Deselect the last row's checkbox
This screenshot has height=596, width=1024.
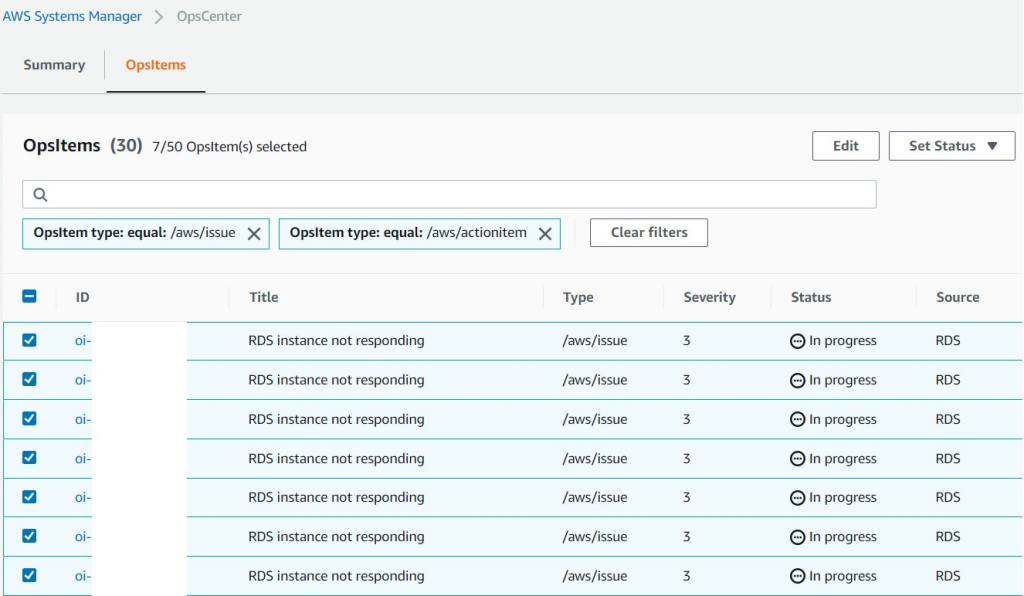tap(29, 576)
